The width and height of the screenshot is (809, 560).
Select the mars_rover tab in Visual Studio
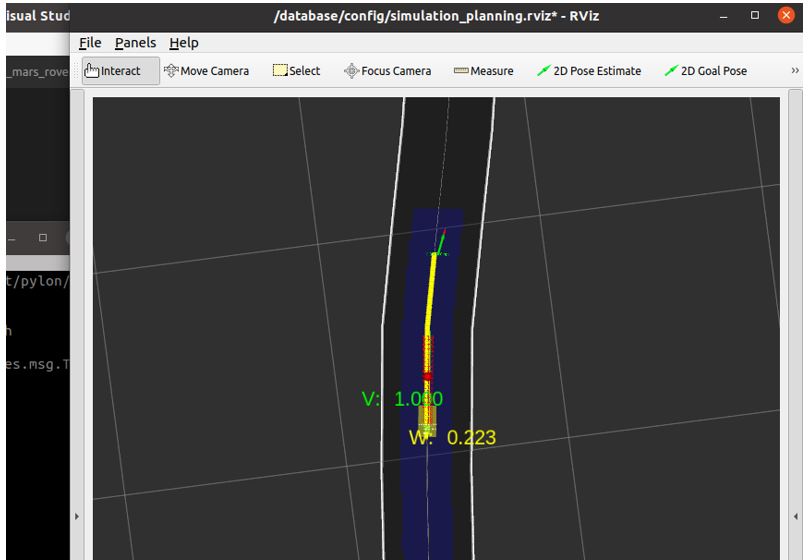[38, 72]
